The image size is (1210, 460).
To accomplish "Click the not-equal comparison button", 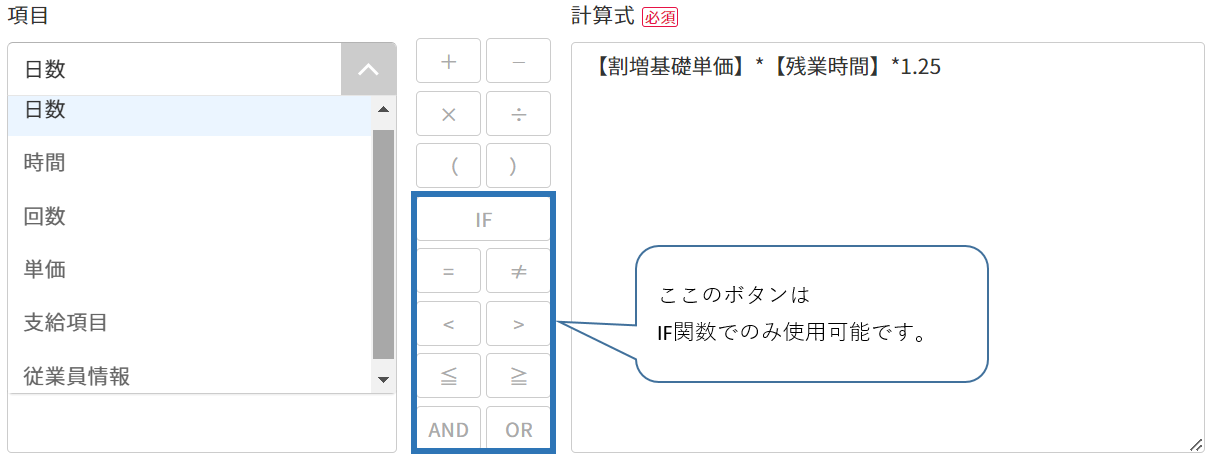I will click(518, 272).
